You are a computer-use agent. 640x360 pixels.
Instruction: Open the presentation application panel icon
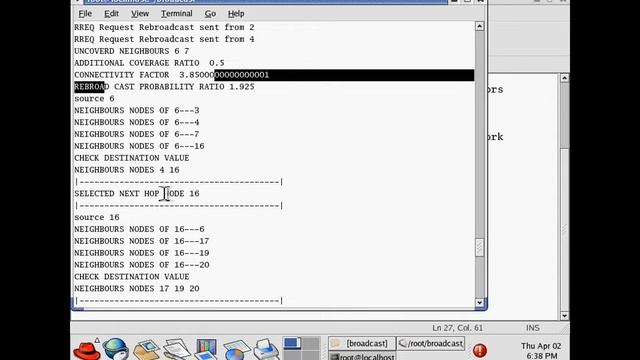click(x=206, y=349)
